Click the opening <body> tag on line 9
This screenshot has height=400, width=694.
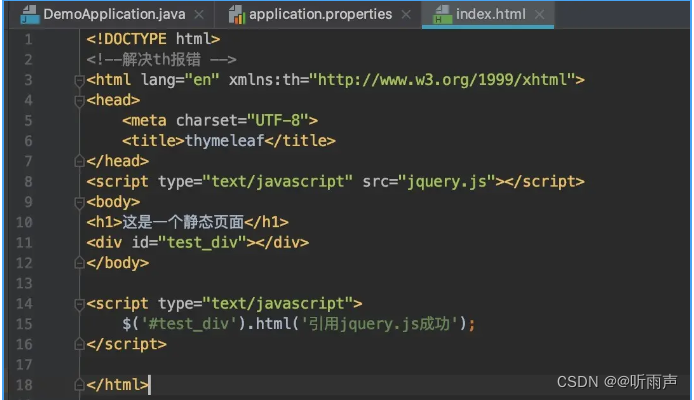(x=113, y=202)
